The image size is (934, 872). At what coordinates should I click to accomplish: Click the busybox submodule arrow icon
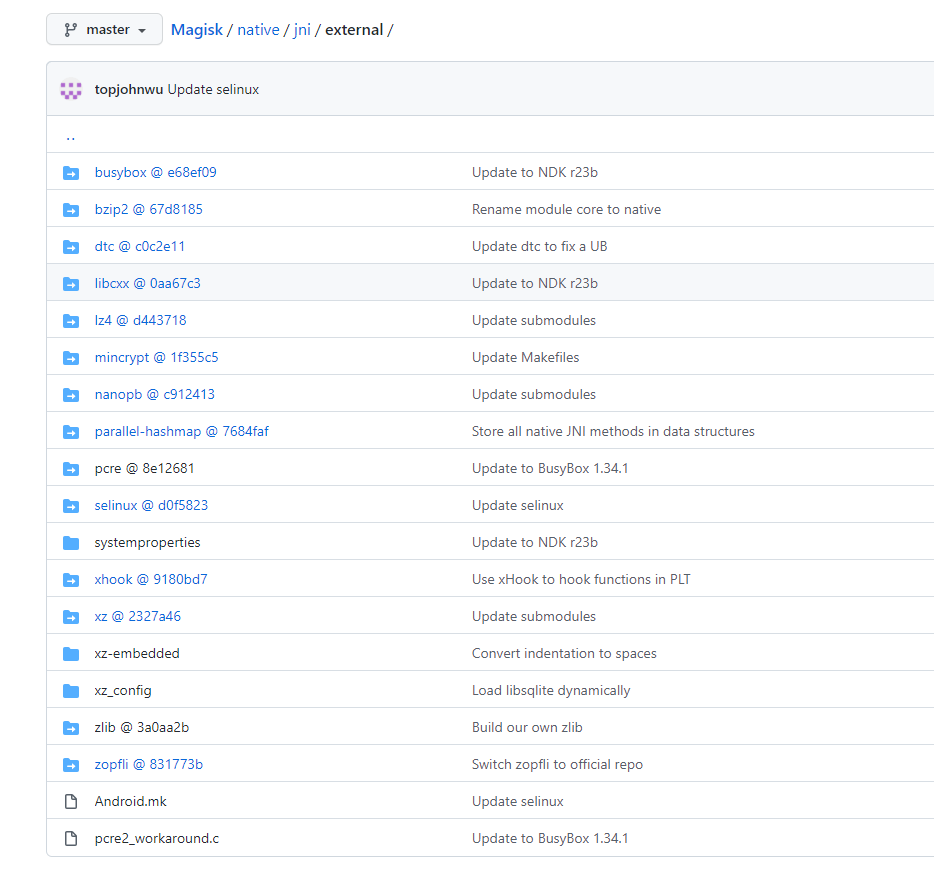[70, 172]
